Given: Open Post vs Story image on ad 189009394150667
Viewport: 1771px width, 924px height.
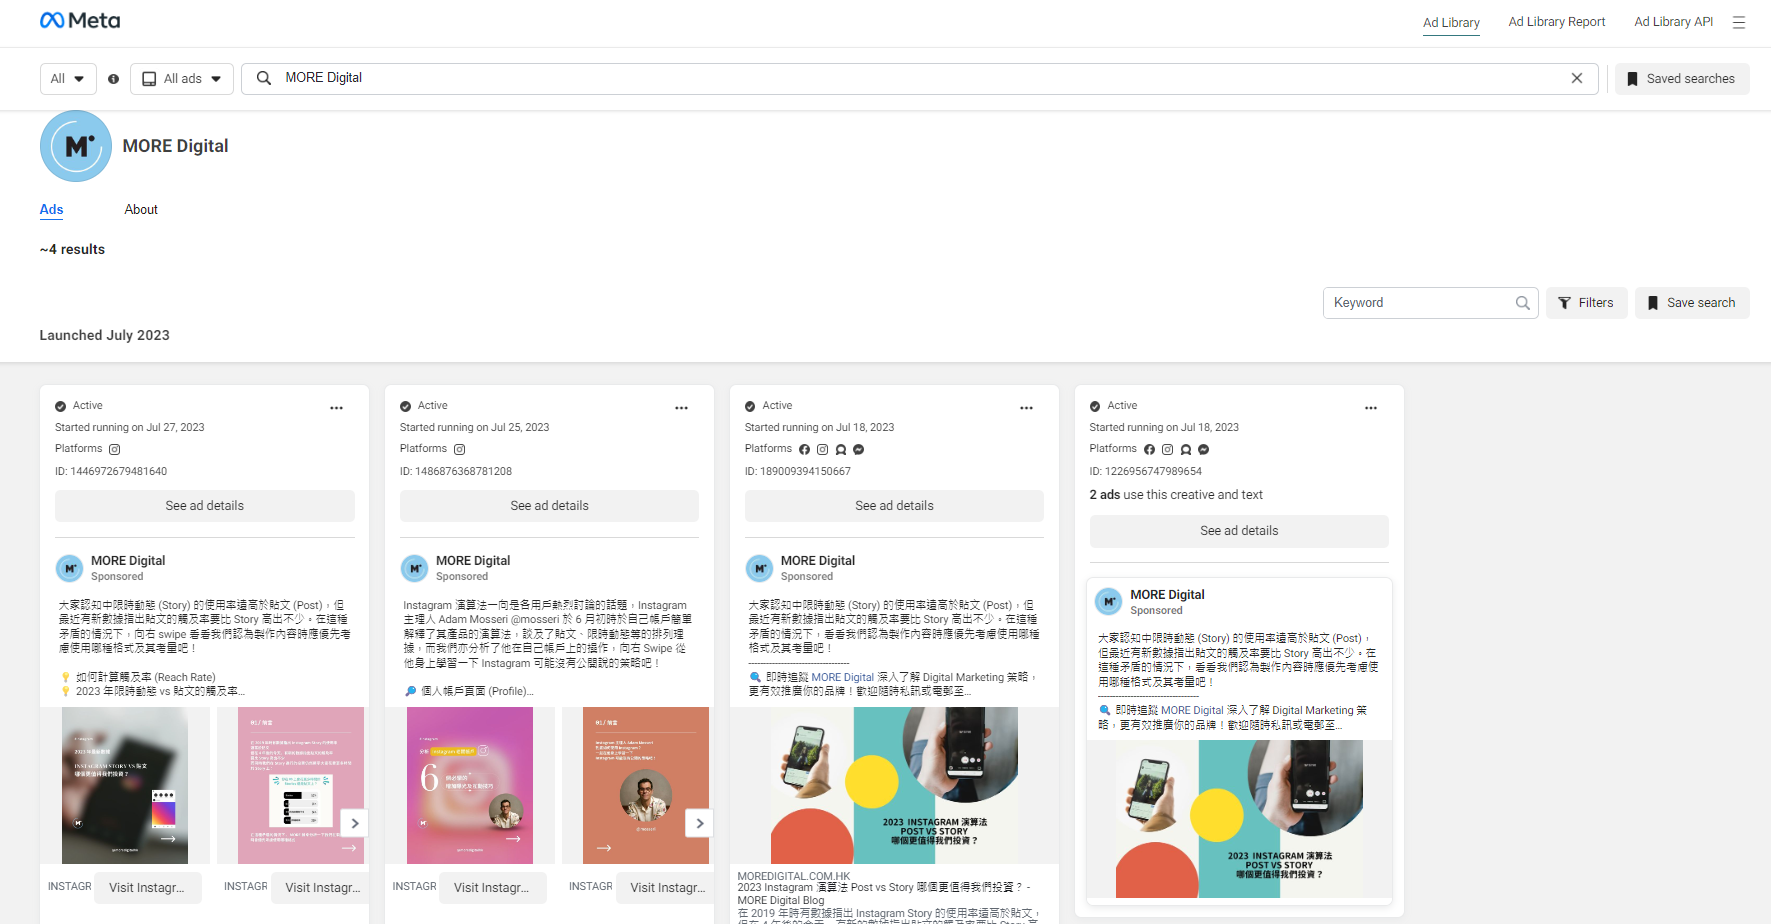Looking at the screenshot, I should (894, 786).
